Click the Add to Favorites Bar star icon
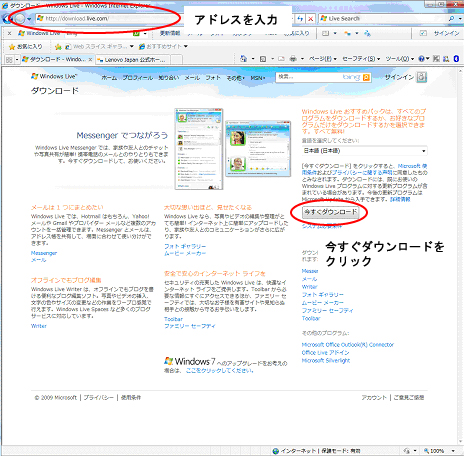The image size is (464, 456). pyautogui.click(x=58, y=47)
